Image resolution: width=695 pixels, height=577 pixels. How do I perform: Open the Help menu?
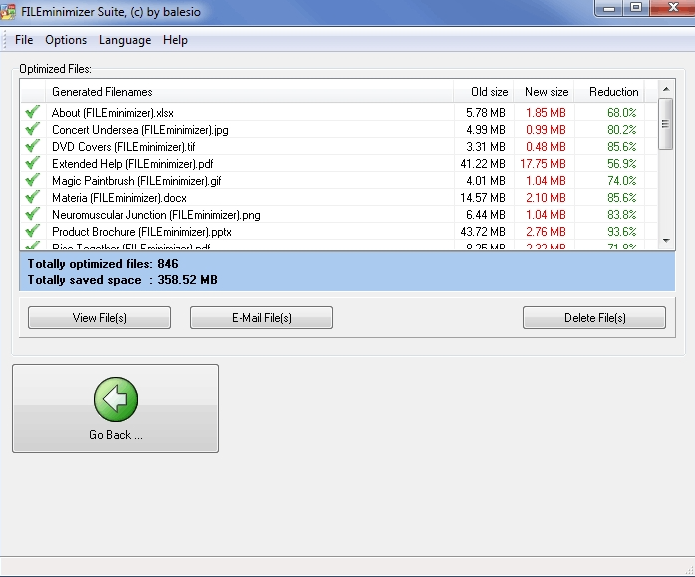(175, 40)
